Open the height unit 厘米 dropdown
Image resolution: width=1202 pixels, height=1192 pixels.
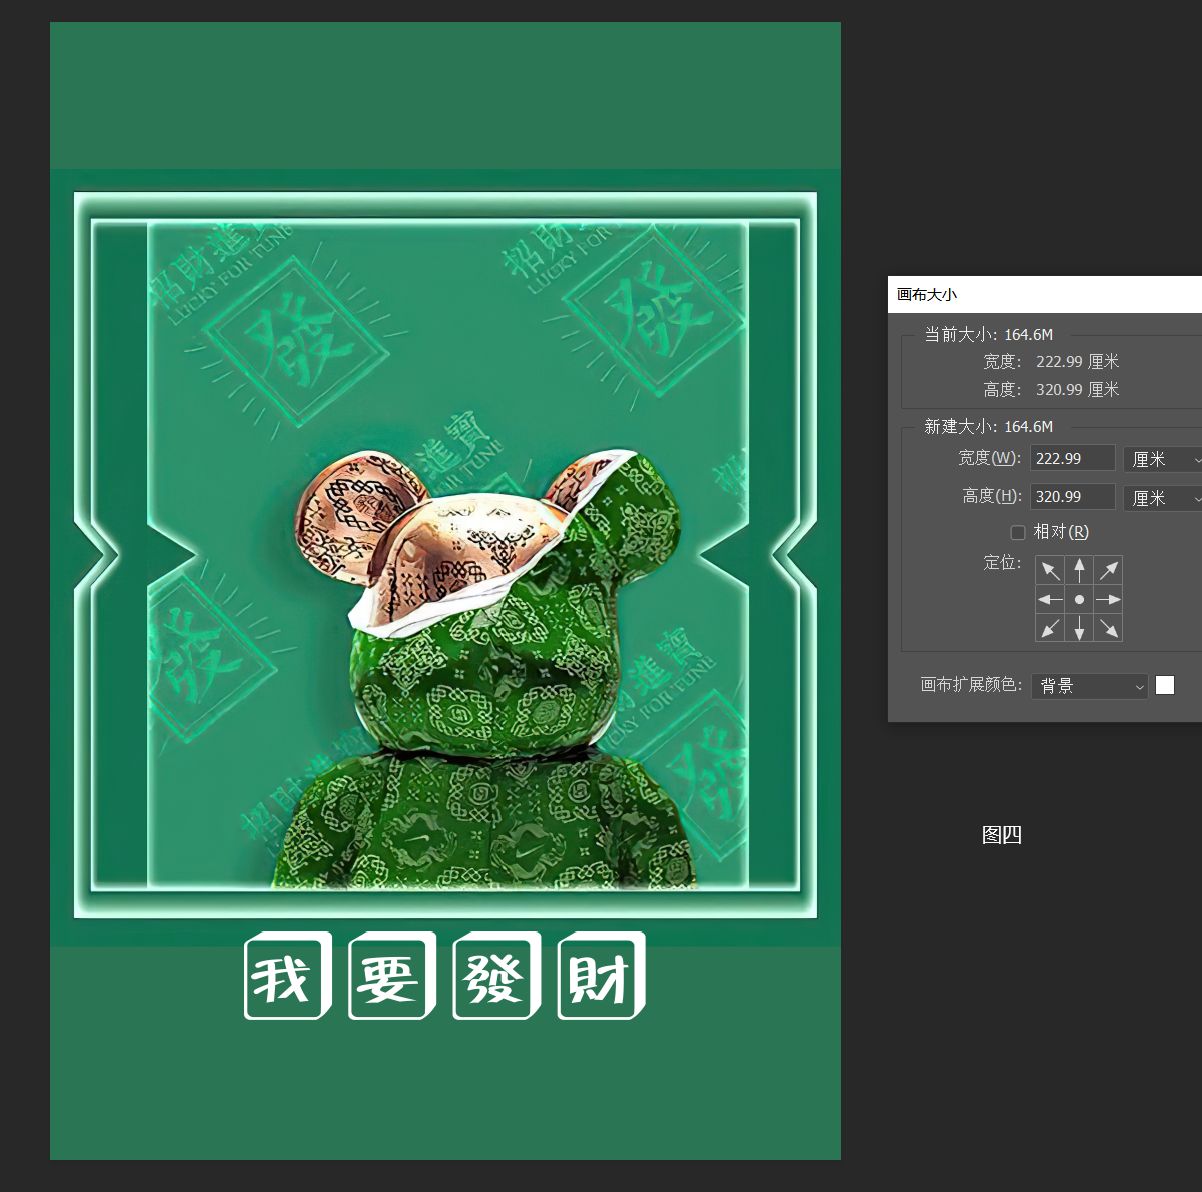(x=1163, y=497)
